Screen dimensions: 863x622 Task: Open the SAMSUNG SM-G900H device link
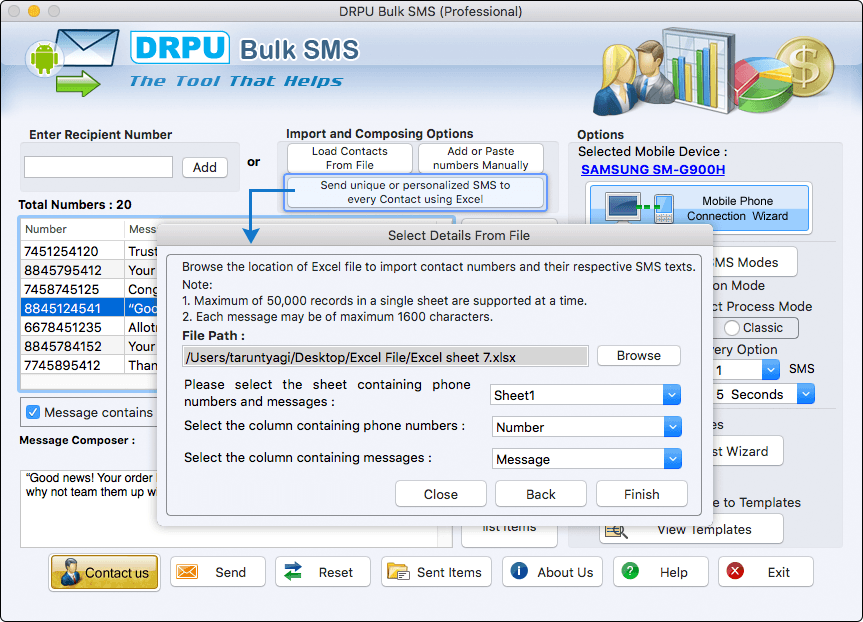(653, 170)
